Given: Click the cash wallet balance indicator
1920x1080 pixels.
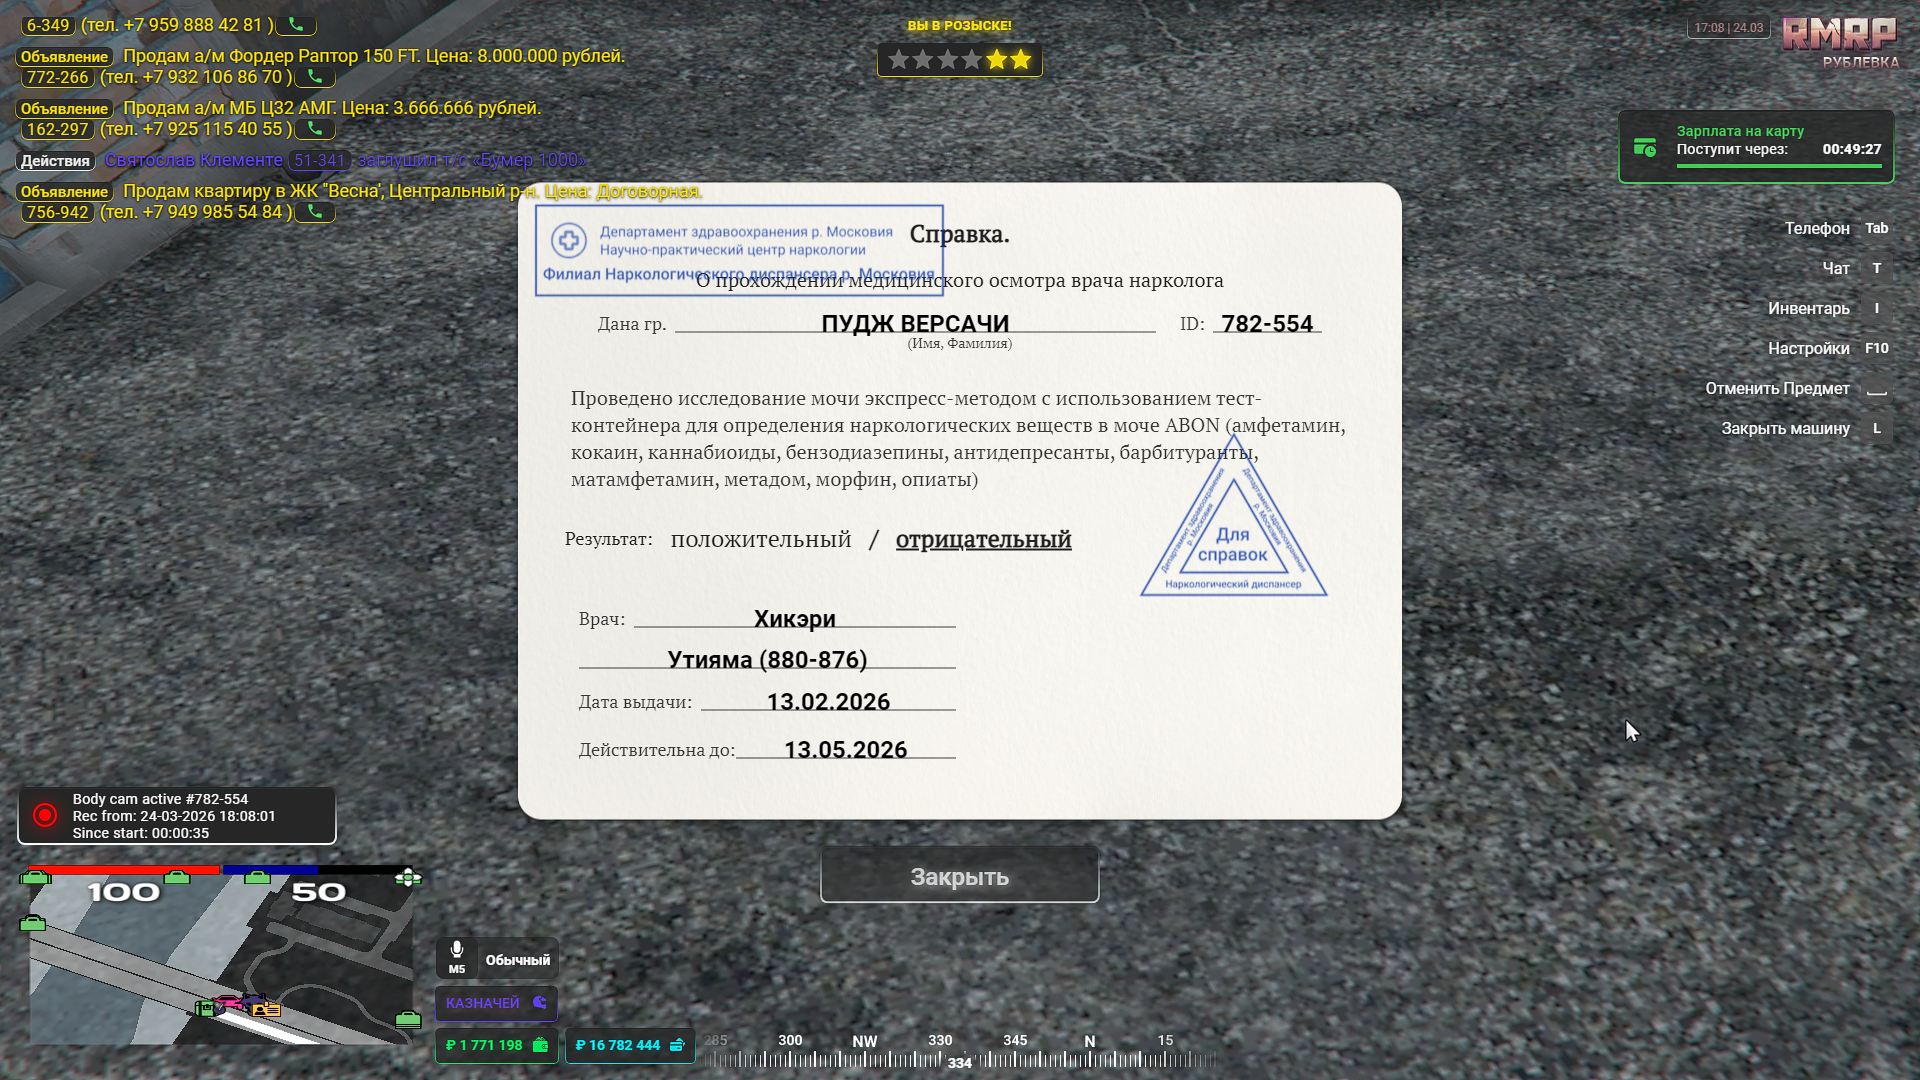Looking at the screenshot, I should tap(497, 1045).
